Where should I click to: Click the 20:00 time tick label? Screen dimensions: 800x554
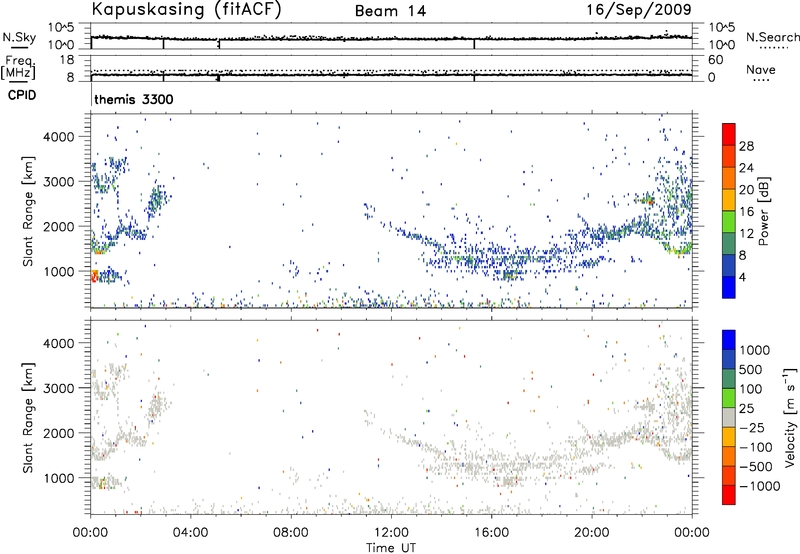pos(592,533)
